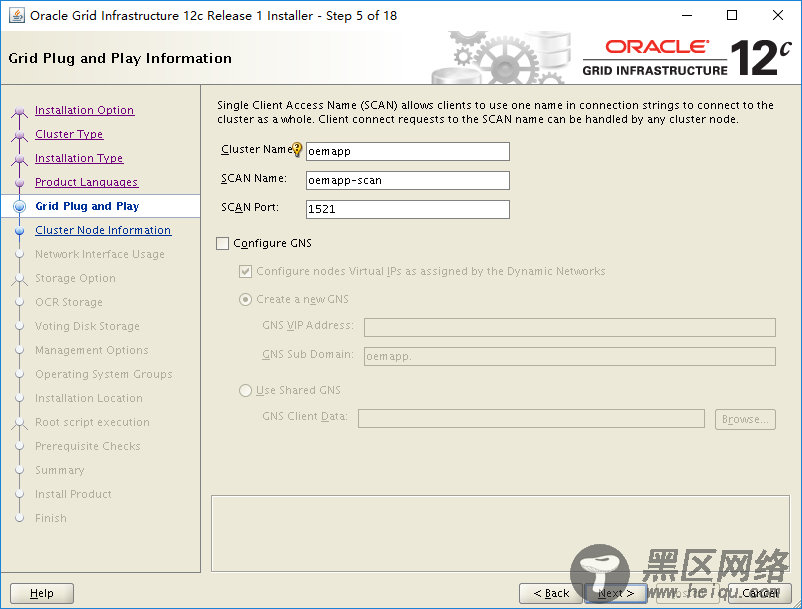Click the OCR Storage step
Image resolution: width=802 pixels, height=609 pixels.
click(x=69, y=302)
